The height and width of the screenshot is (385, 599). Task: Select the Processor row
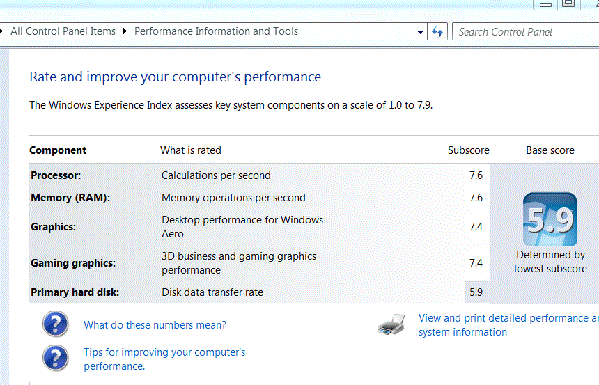point(259,175)
